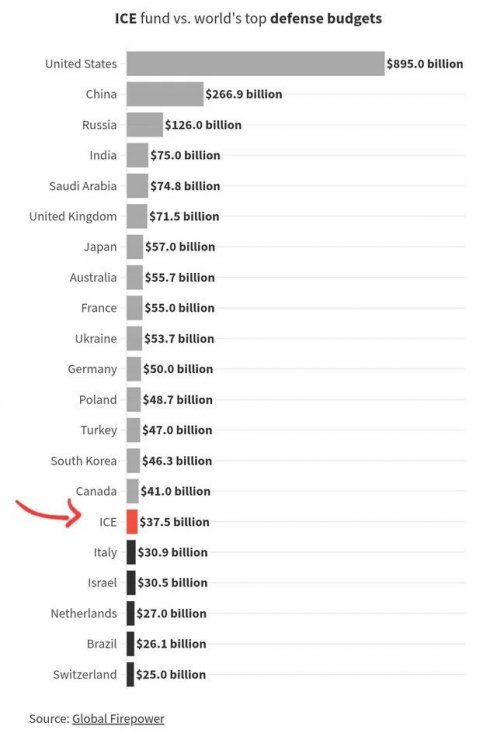
Task: Click the red ICE bar
Action: click(x=132, y=521)
